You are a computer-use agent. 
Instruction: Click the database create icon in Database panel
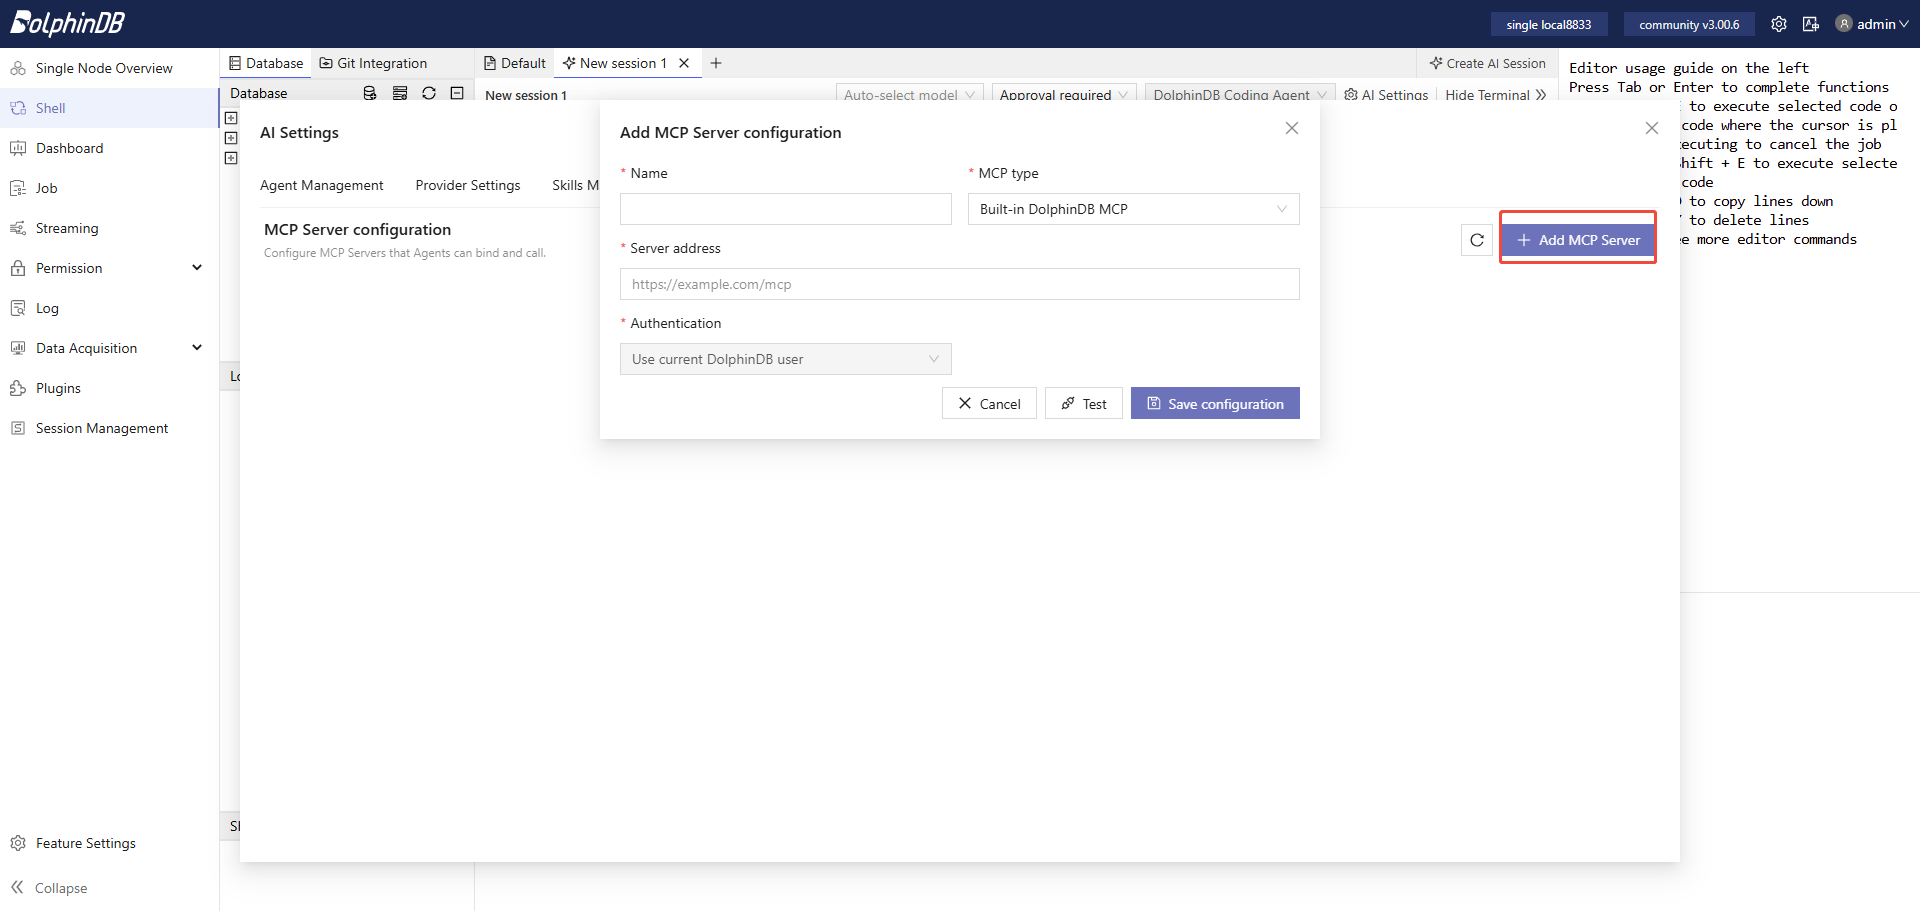(x=370, y=93)
